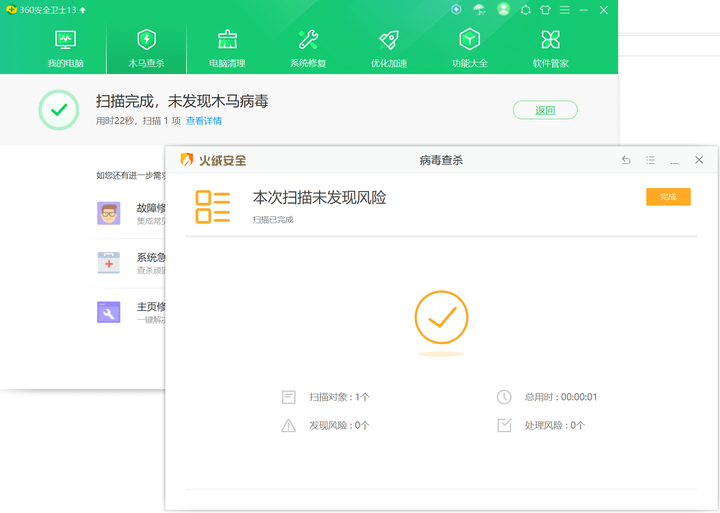Click 扫描已完成 status text
Image resolution: width=720 pixels, height=513 pixels.
click(x=273, y=220)
